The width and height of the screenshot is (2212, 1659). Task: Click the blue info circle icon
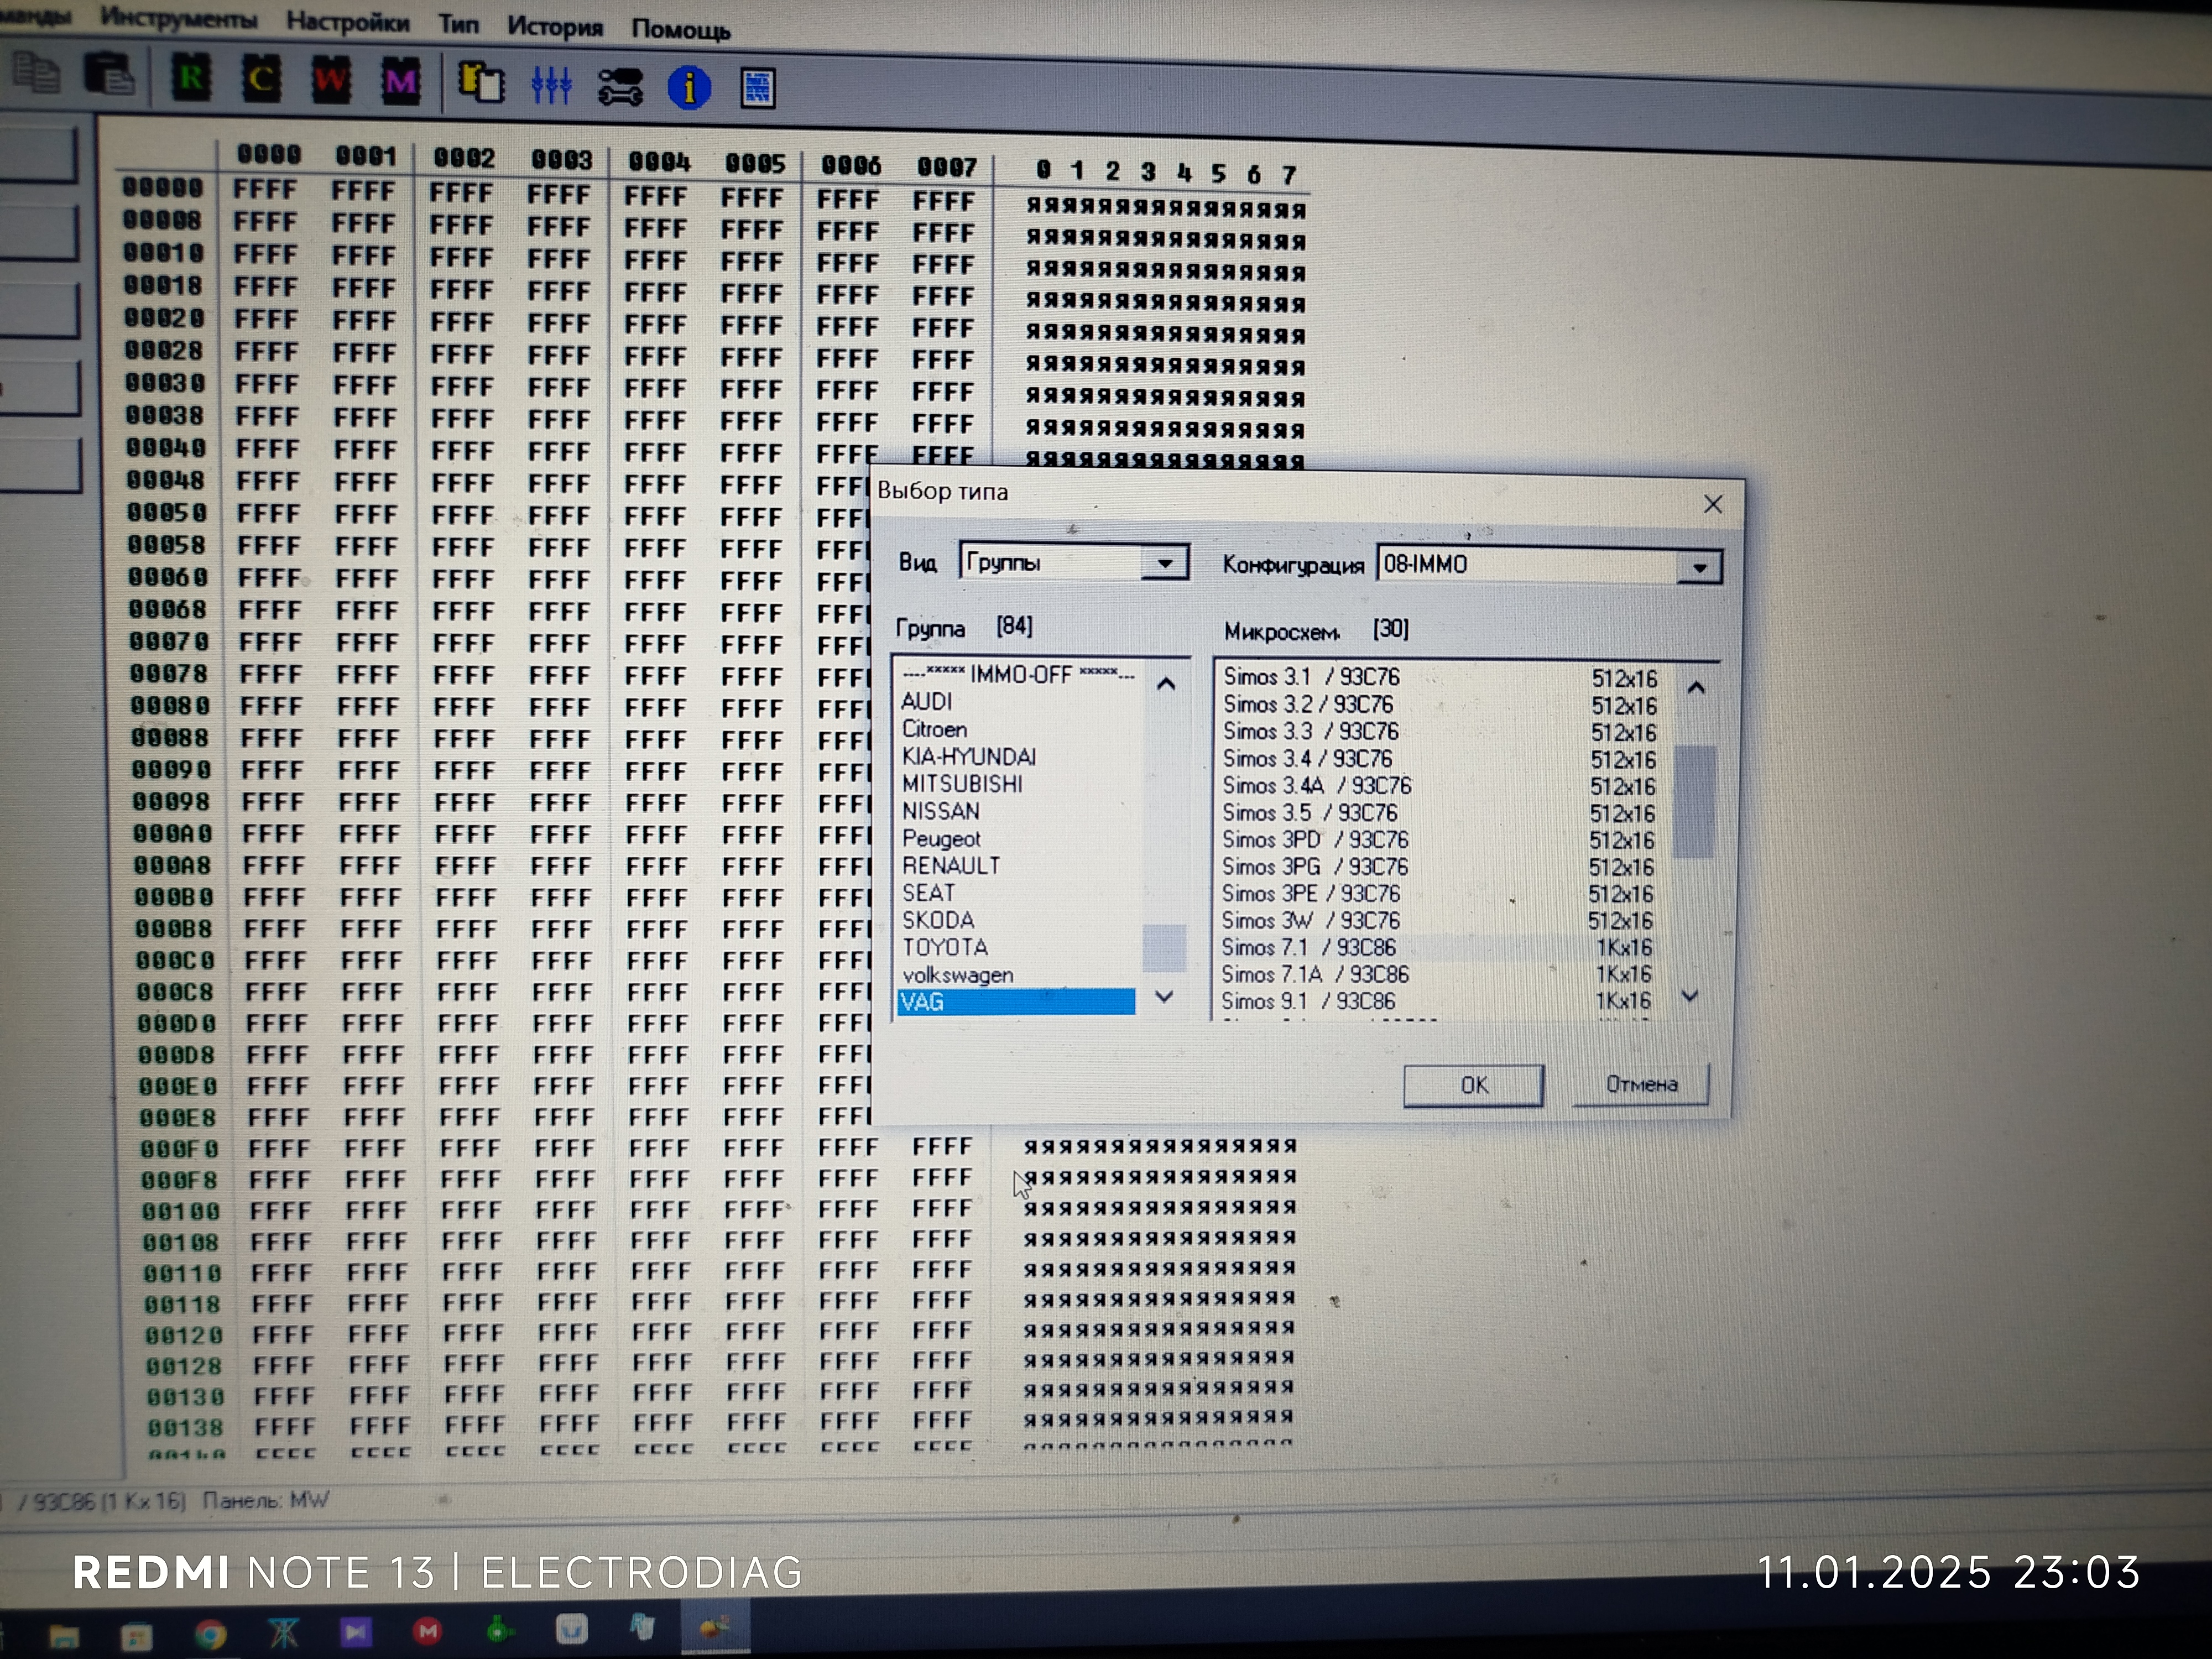coord(689,88)
